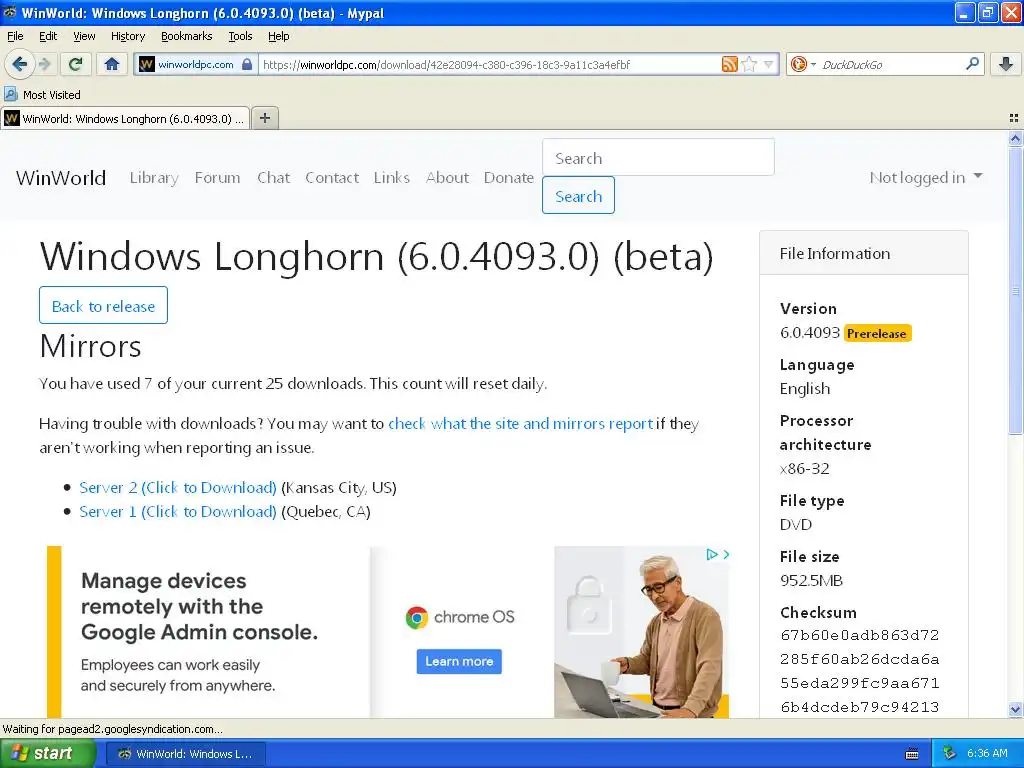This screenshot has height=768, width=1024.
Task: Click the browser Forward arrow
Action: coord(44,64)
